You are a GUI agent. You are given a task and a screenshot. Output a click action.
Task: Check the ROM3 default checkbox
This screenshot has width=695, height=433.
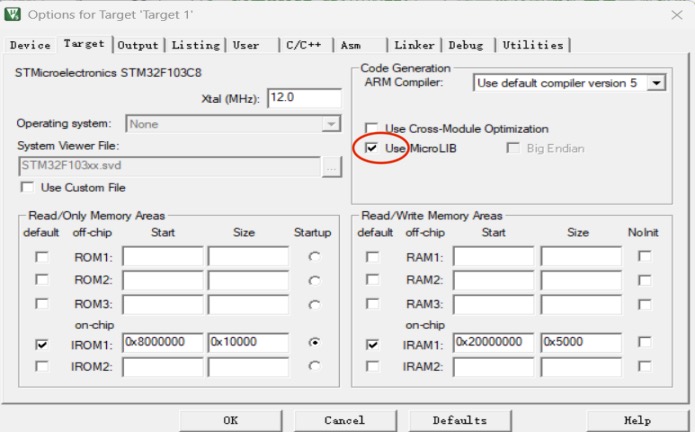[x=42, y=304]
